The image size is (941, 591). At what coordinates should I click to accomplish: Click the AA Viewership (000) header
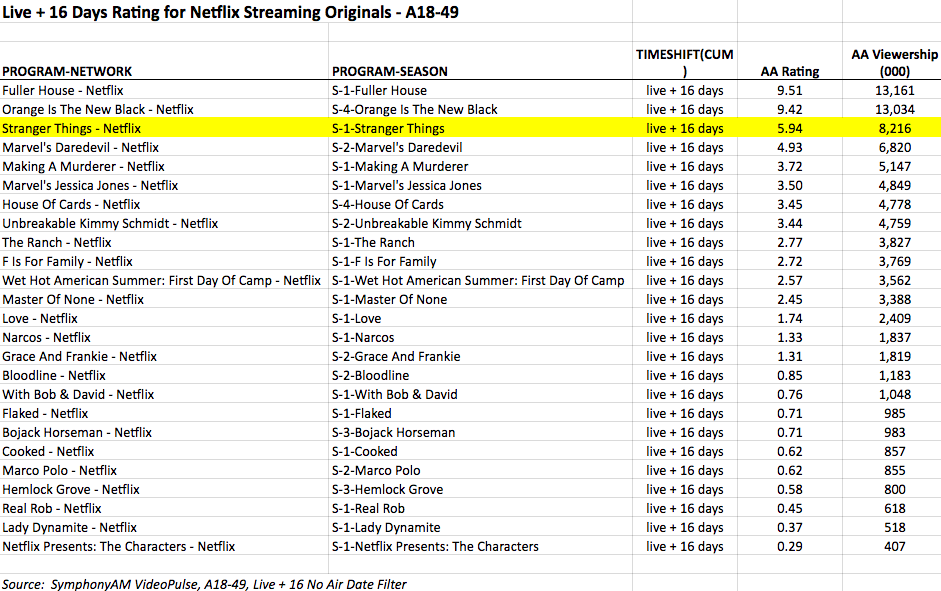pos(894,62)
